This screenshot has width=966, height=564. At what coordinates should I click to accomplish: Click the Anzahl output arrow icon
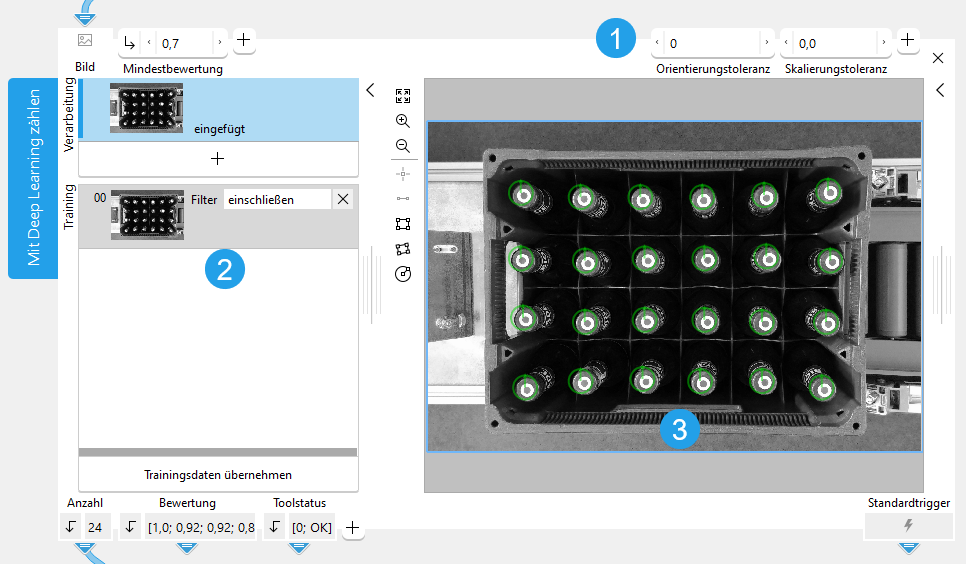click(x=69, y=527)
